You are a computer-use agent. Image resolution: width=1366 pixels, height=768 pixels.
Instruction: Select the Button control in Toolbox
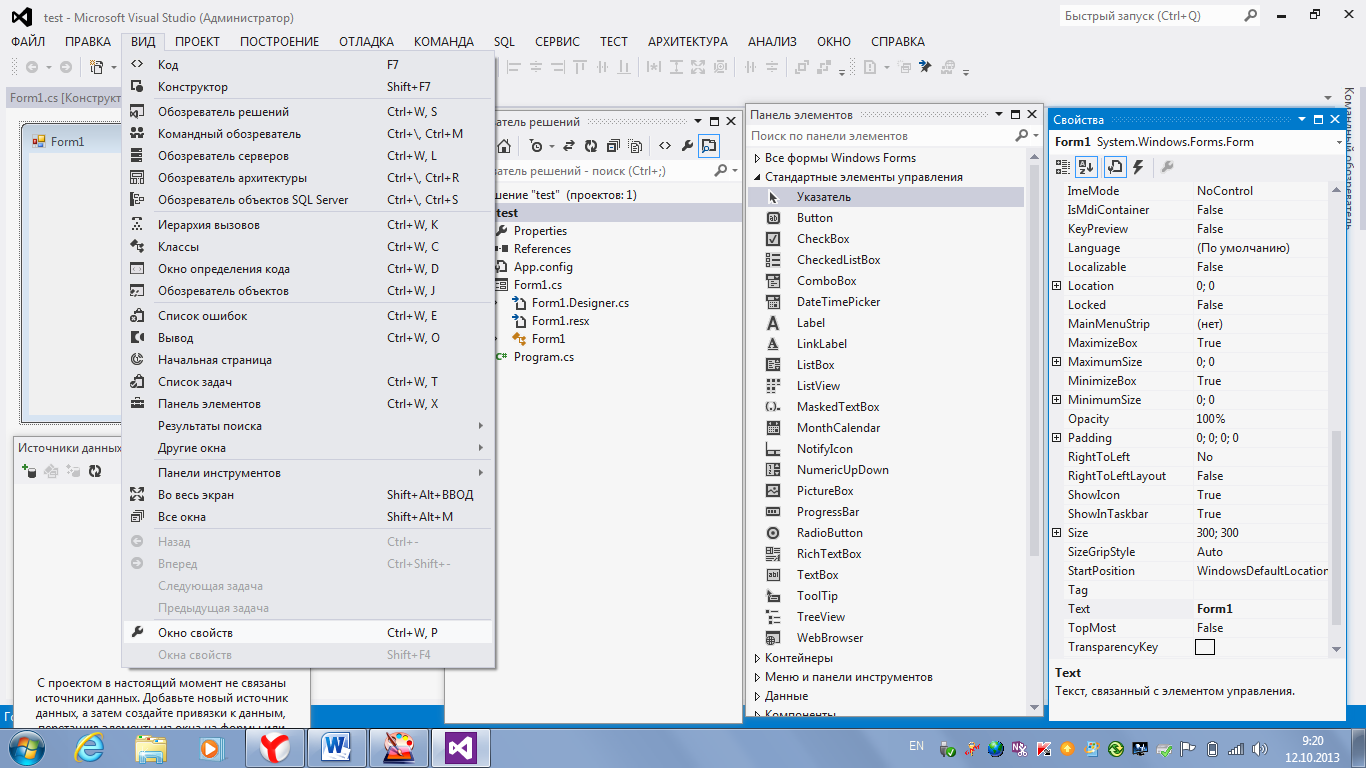click(886, 218)
